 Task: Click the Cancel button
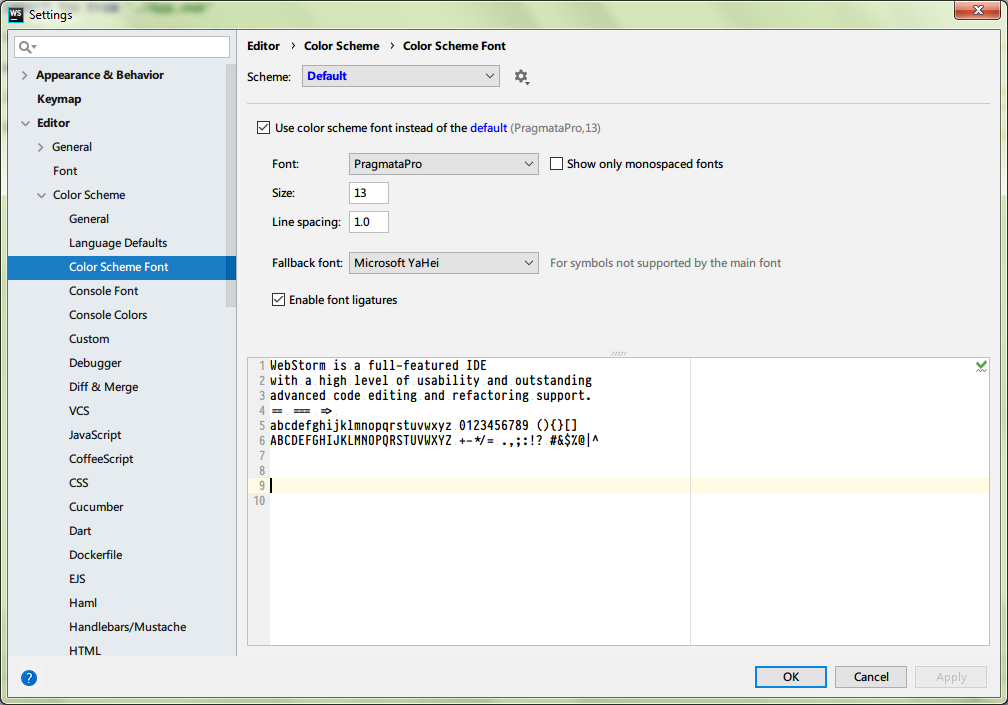click(x=871, y=677)
